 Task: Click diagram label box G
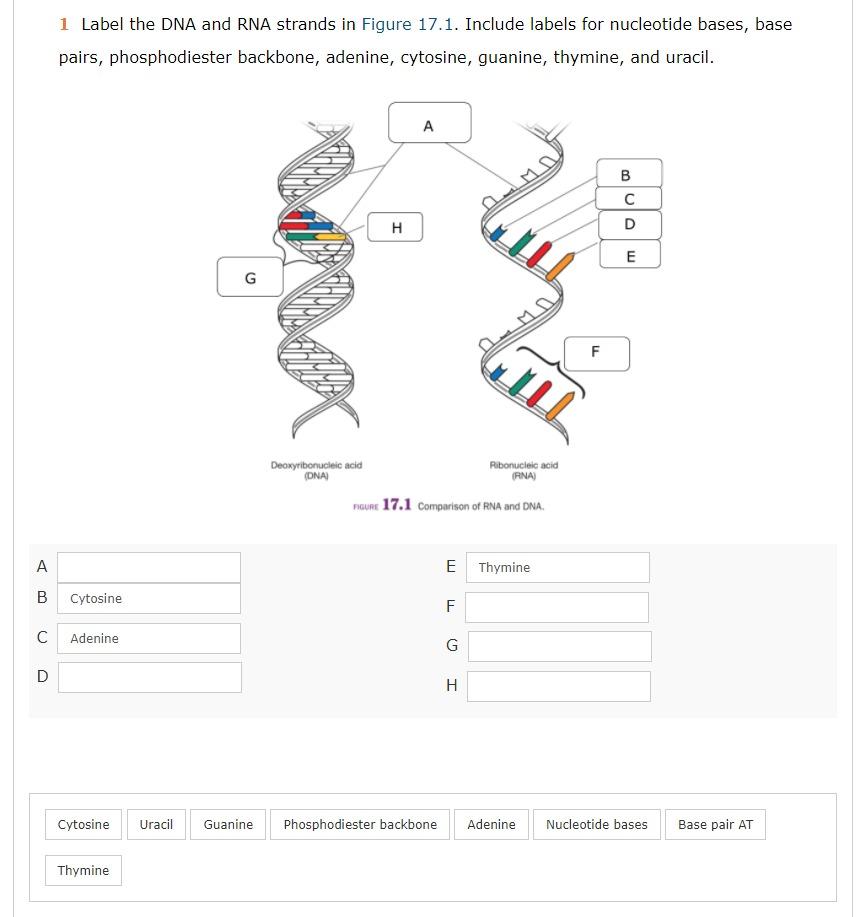click(x=250, y=277)
